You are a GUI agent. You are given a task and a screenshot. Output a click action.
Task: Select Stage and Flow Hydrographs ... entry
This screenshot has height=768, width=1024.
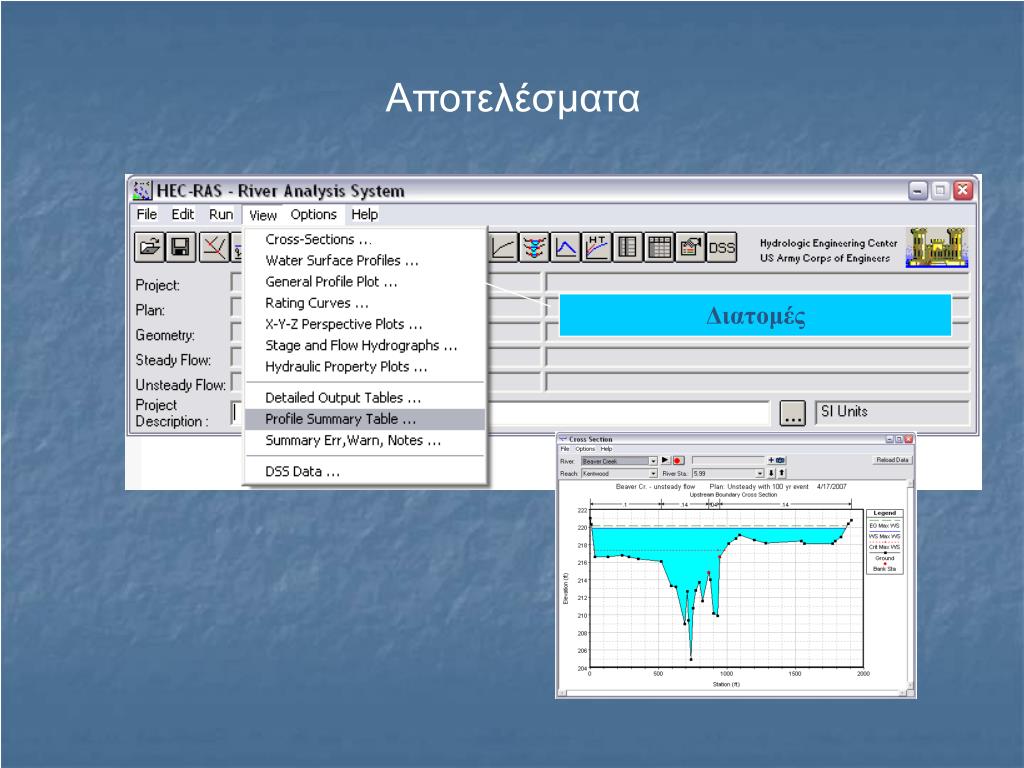pyautogui.click(x=365, y=345)
